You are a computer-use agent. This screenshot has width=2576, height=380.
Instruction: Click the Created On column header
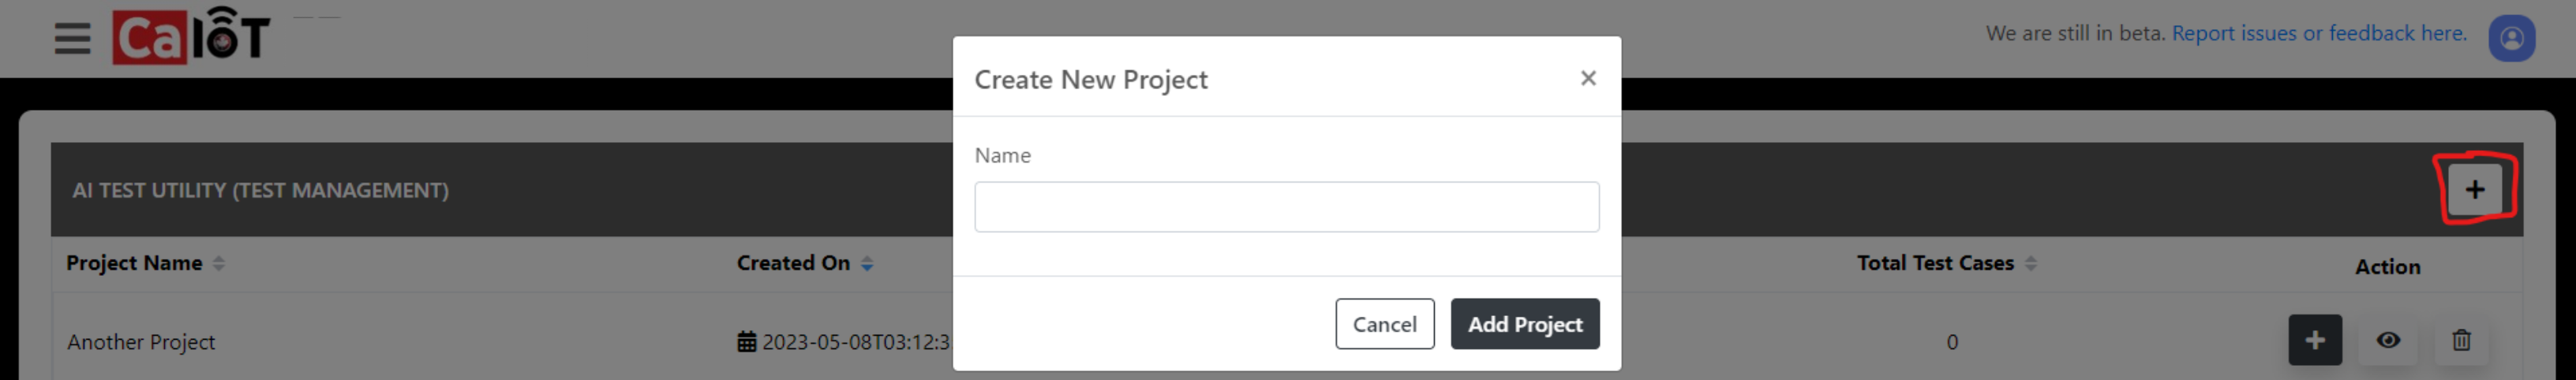[793, 263]
